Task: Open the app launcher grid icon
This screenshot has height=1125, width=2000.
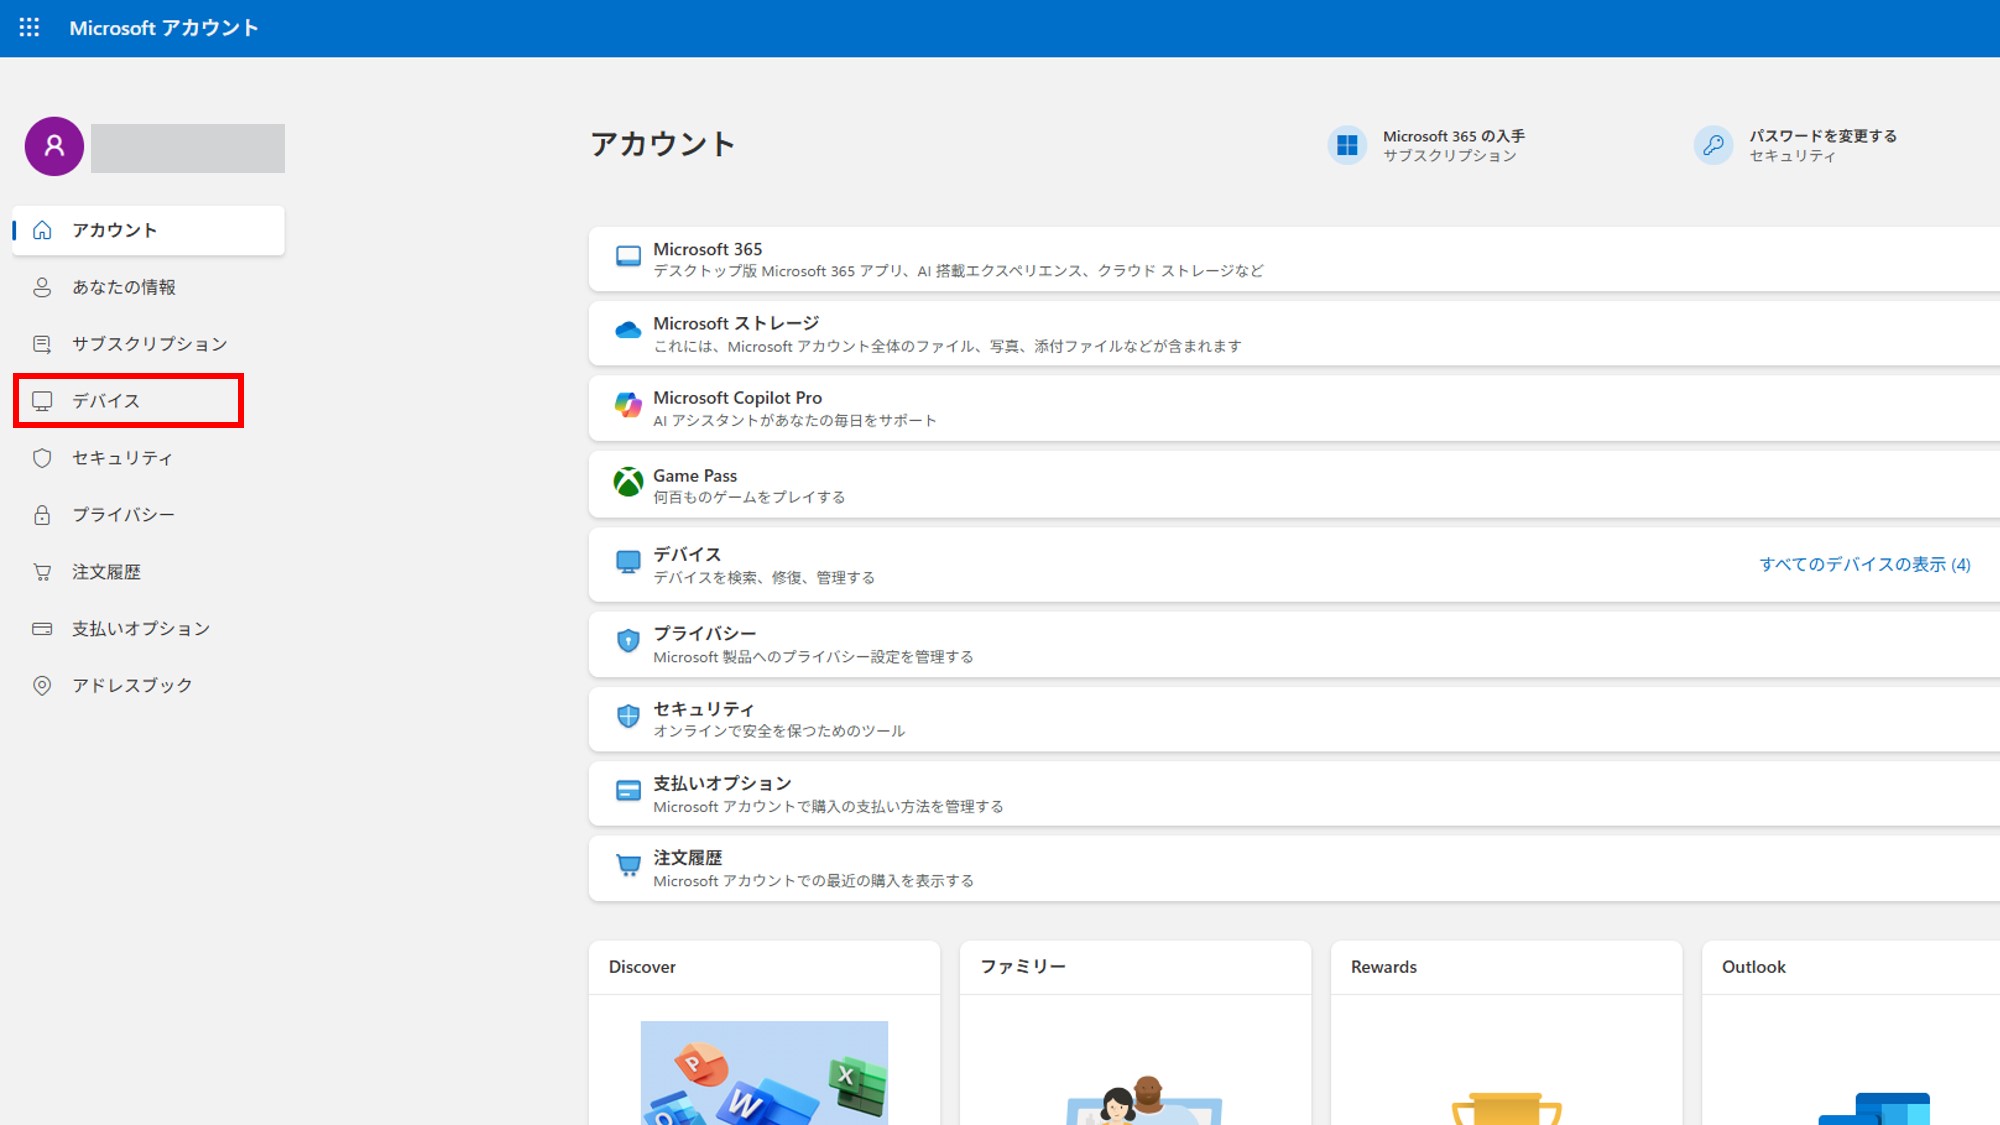Action: pyautogui.click(x=30, y=28)
